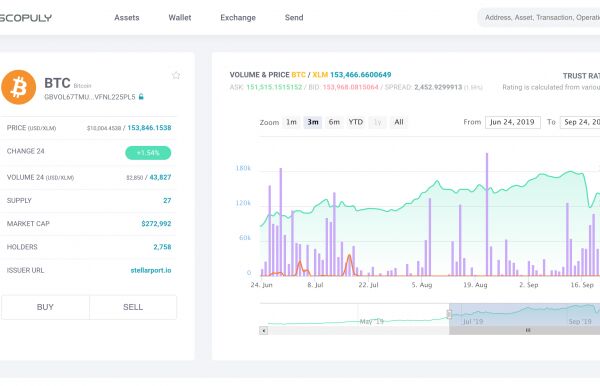The image size is (600, 386).
Task: Click the Scopuly logo
Action: (x=26, y=18)
